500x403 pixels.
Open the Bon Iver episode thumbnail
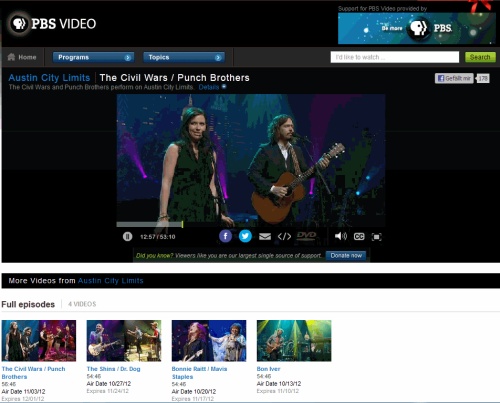click(294, 341)
